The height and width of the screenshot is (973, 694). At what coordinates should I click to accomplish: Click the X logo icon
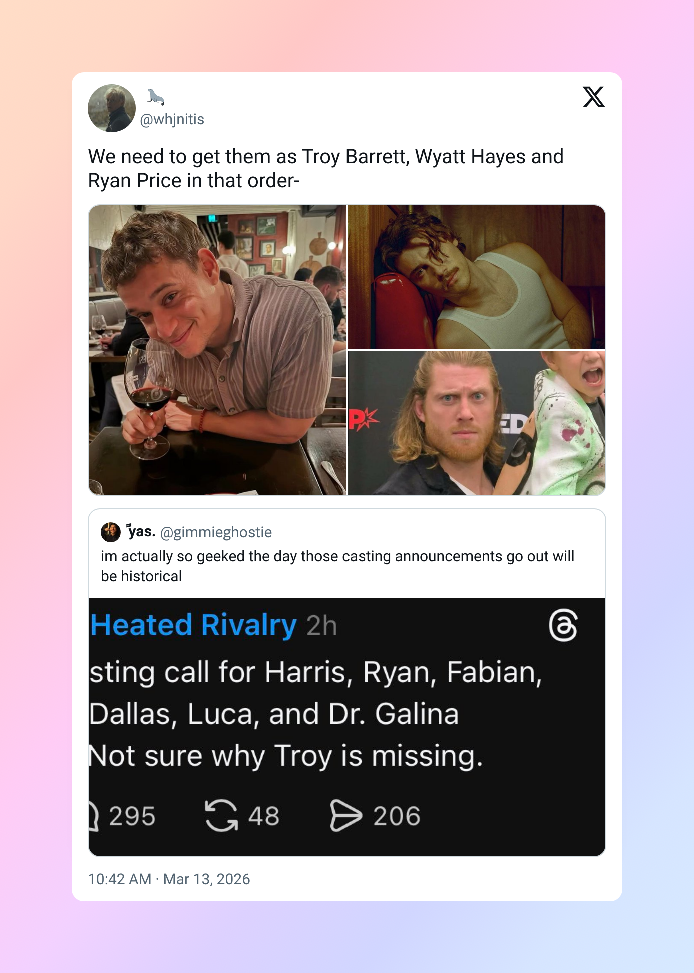[593, 97]
